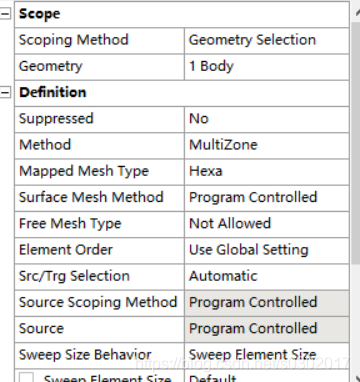Screen dimensions: 360x382
Task: Open Element Order Use Global Setting value
Action: point(267,250)
